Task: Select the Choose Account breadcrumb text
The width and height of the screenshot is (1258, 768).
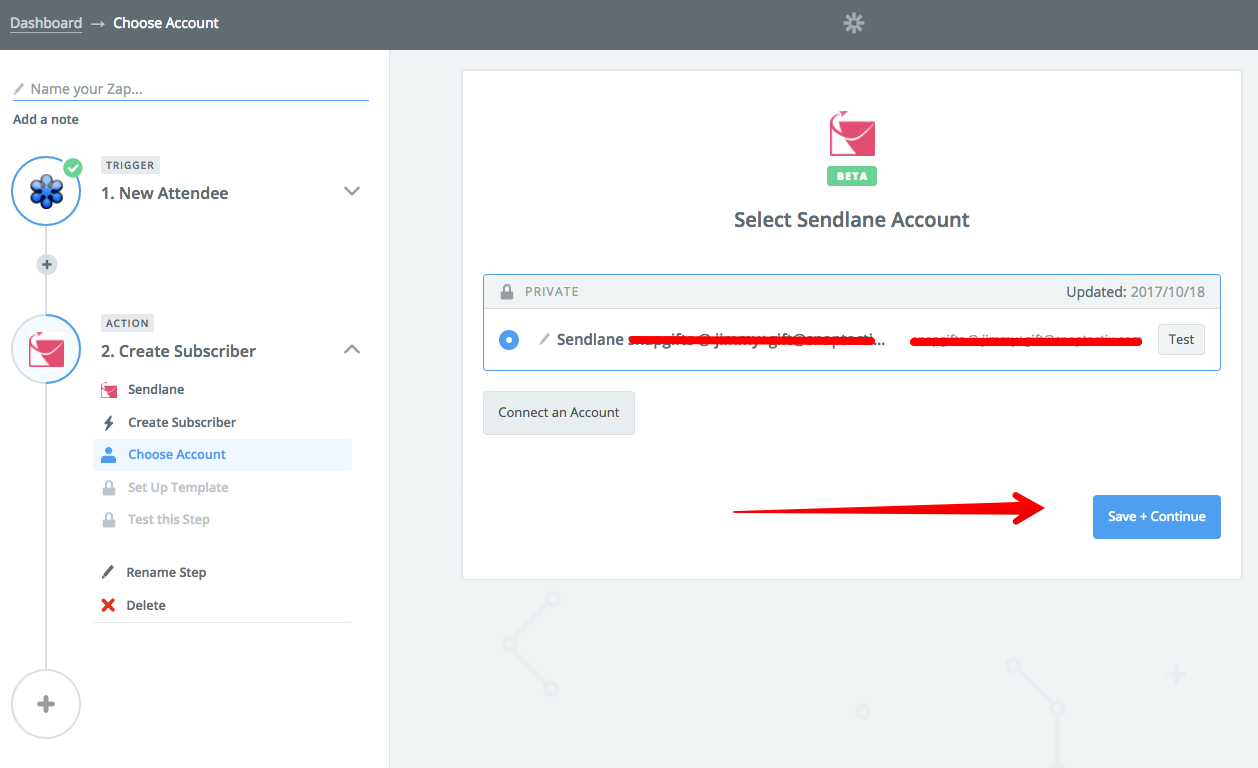Action: [x=166, y=22]
